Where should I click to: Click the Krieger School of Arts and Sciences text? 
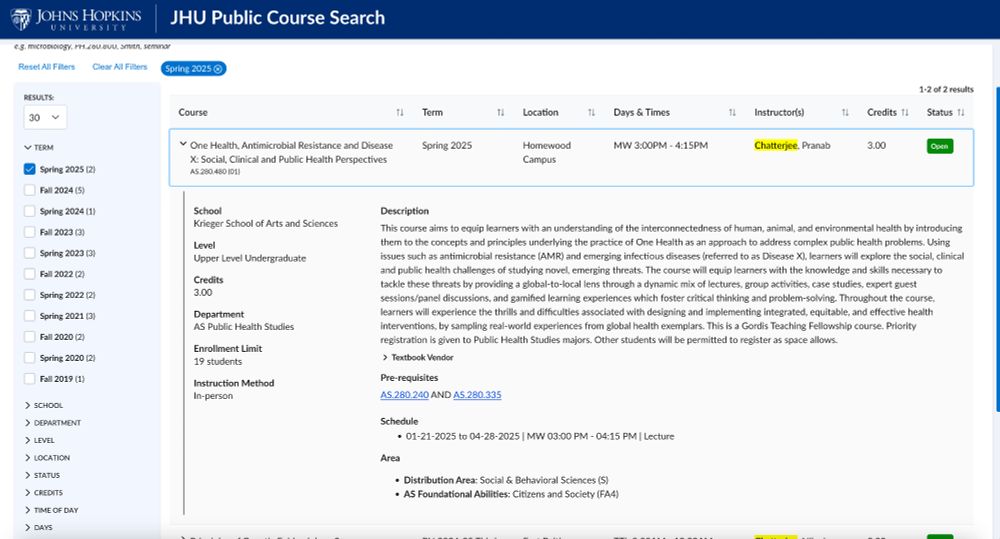coord(266,224)
